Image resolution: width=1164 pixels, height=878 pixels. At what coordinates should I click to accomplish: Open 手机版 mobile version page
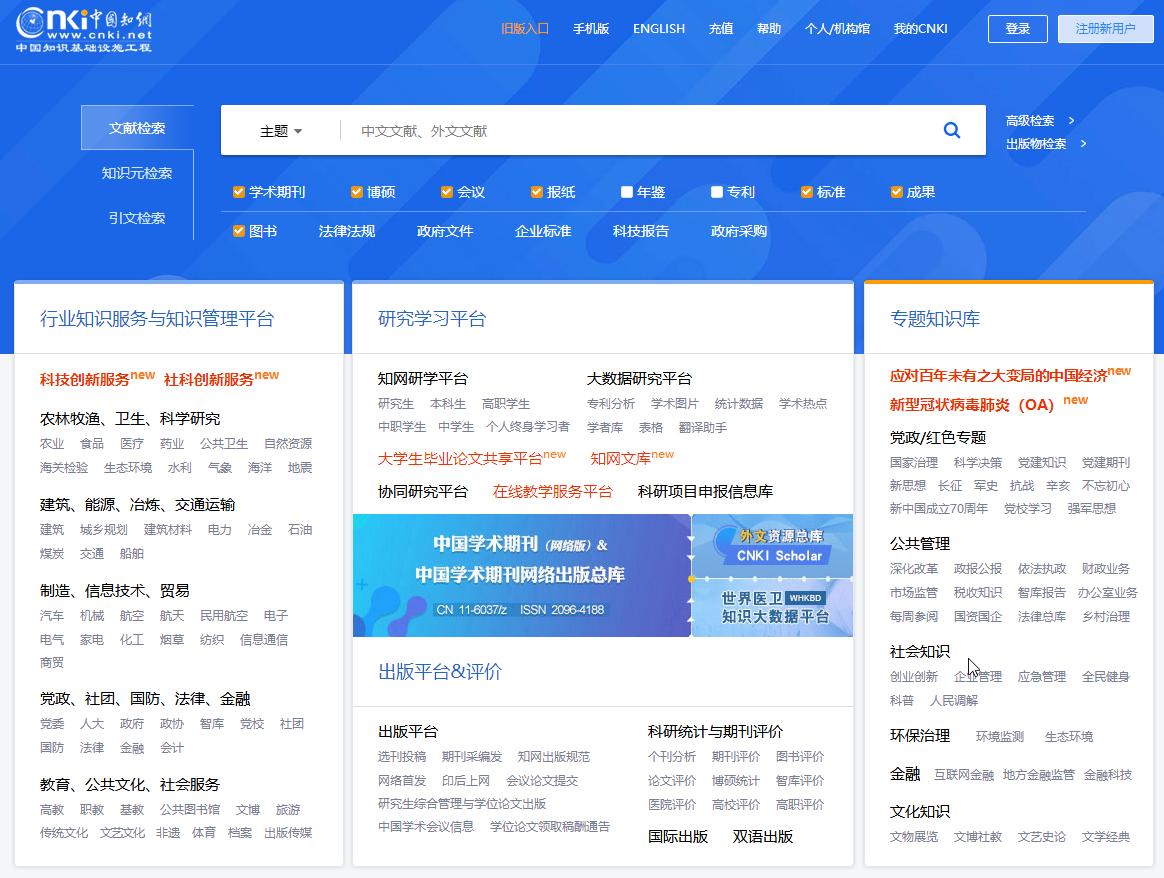589,28
